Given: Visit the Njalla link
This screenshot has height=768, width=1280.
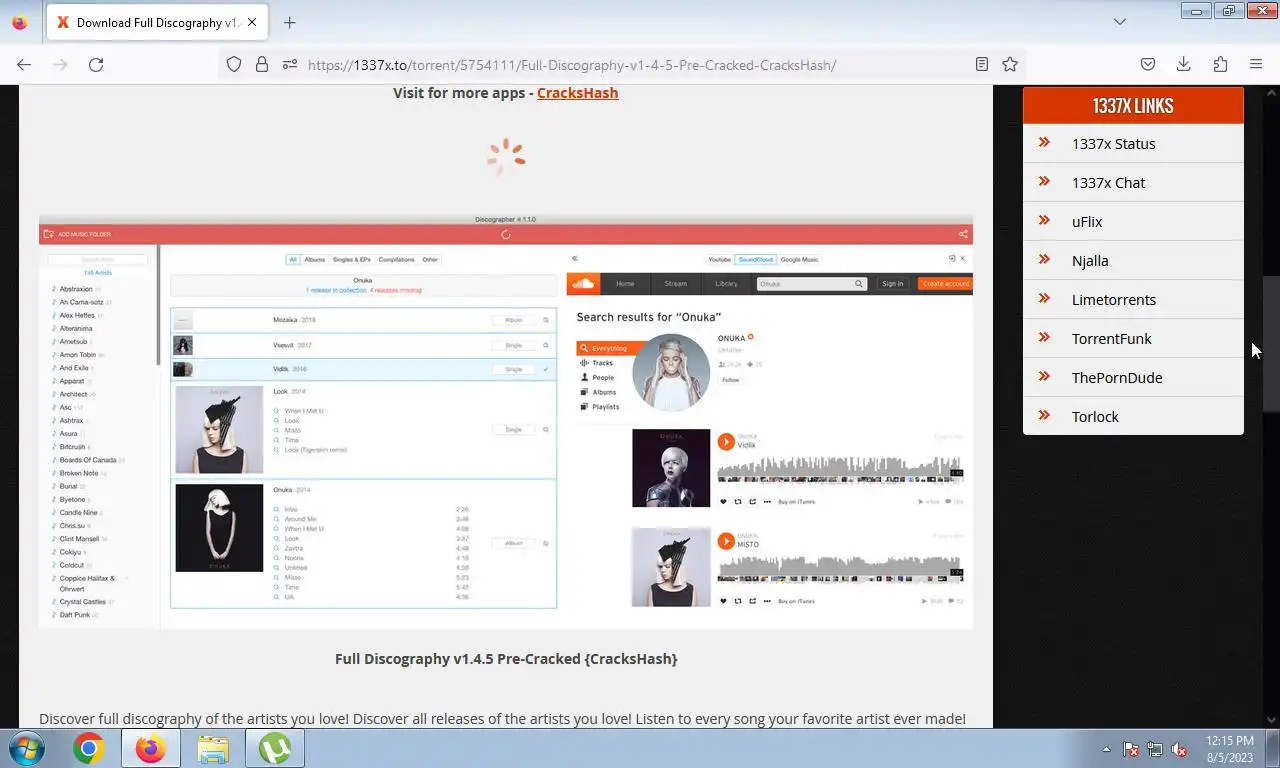Looking at the screenshot, I should (1090, 261).
